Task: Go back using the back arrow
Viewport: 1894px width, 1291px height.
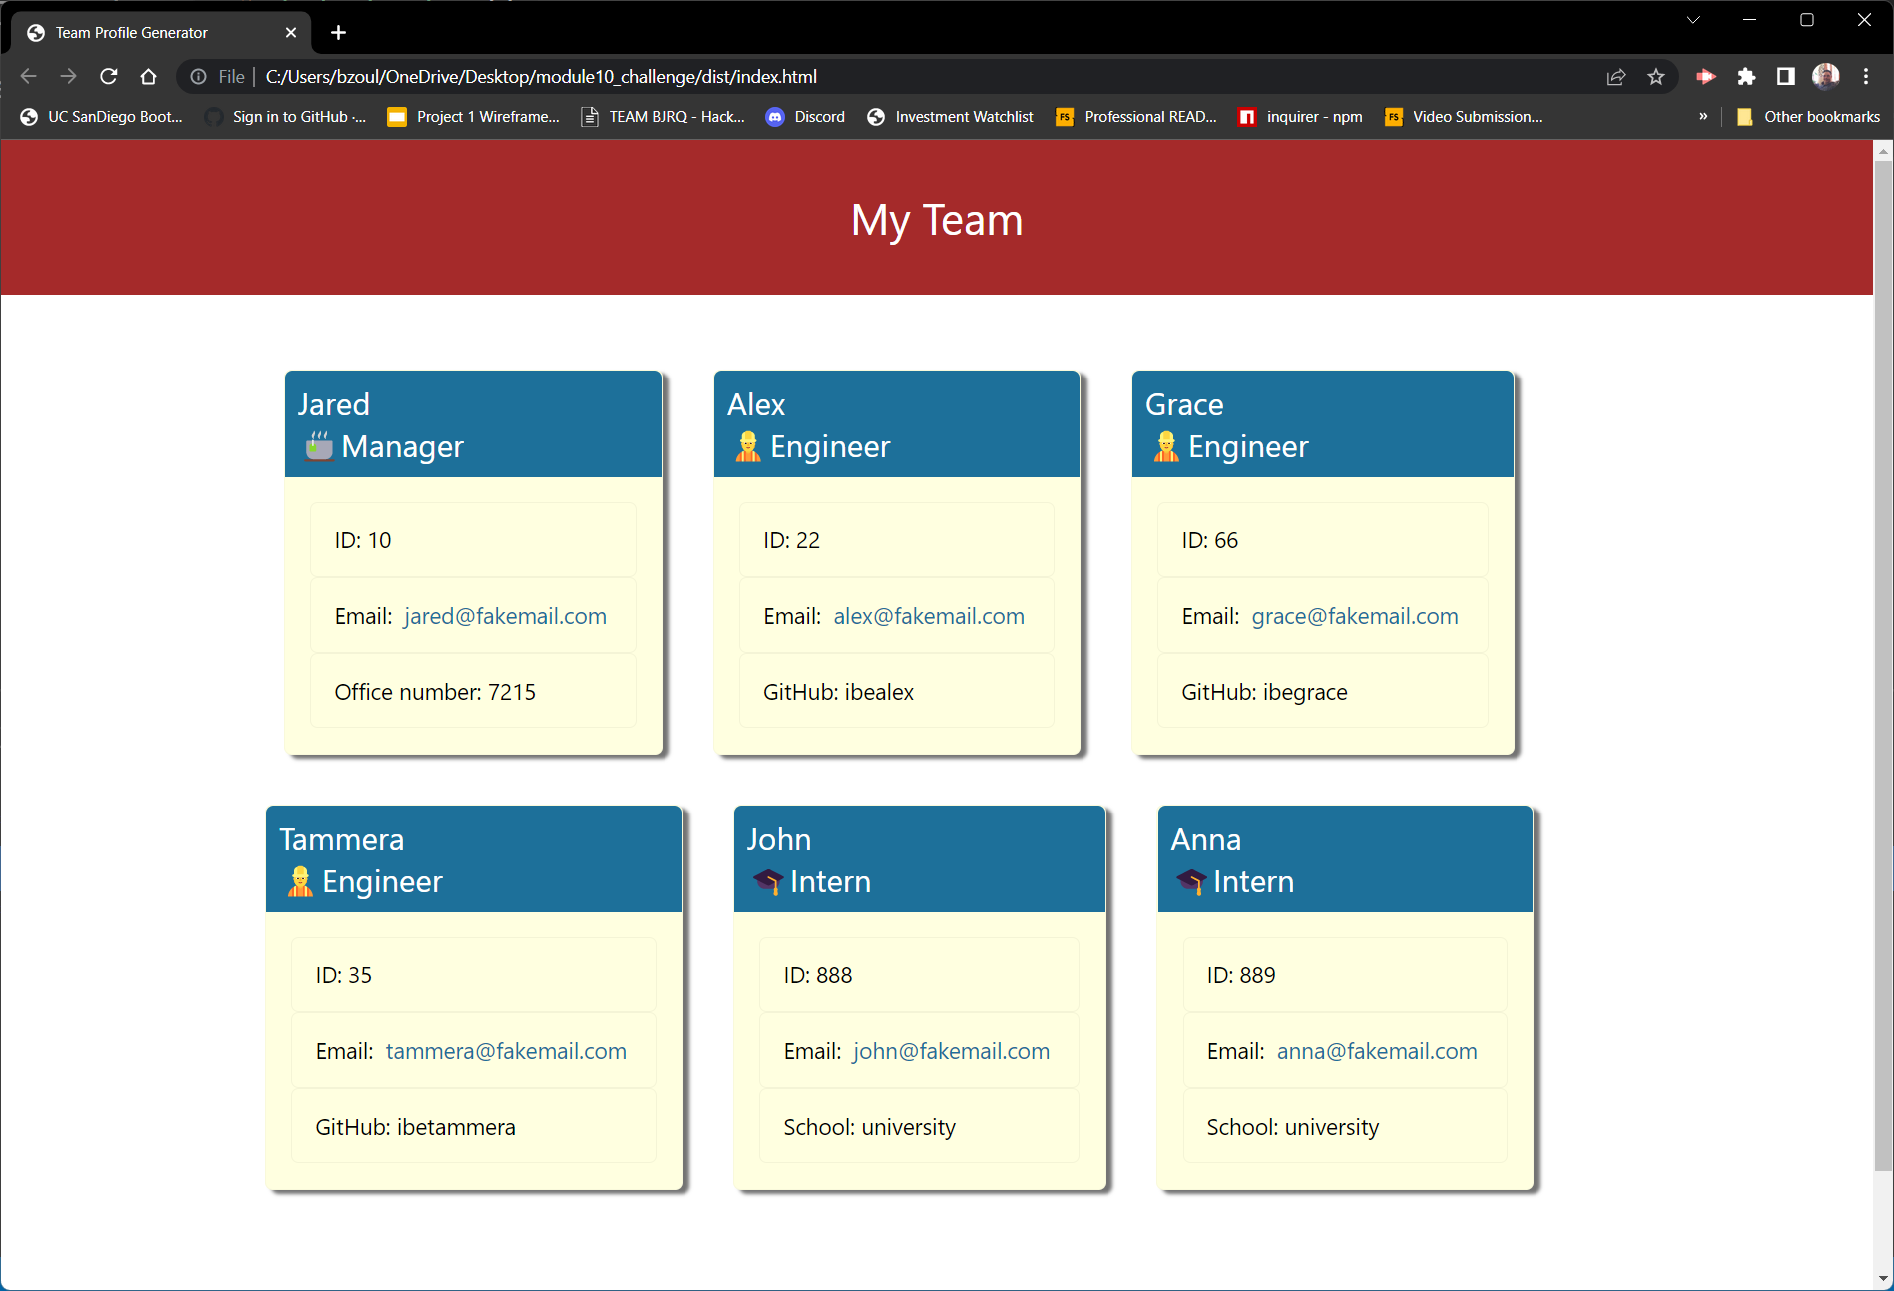Action: click(29, 76)
